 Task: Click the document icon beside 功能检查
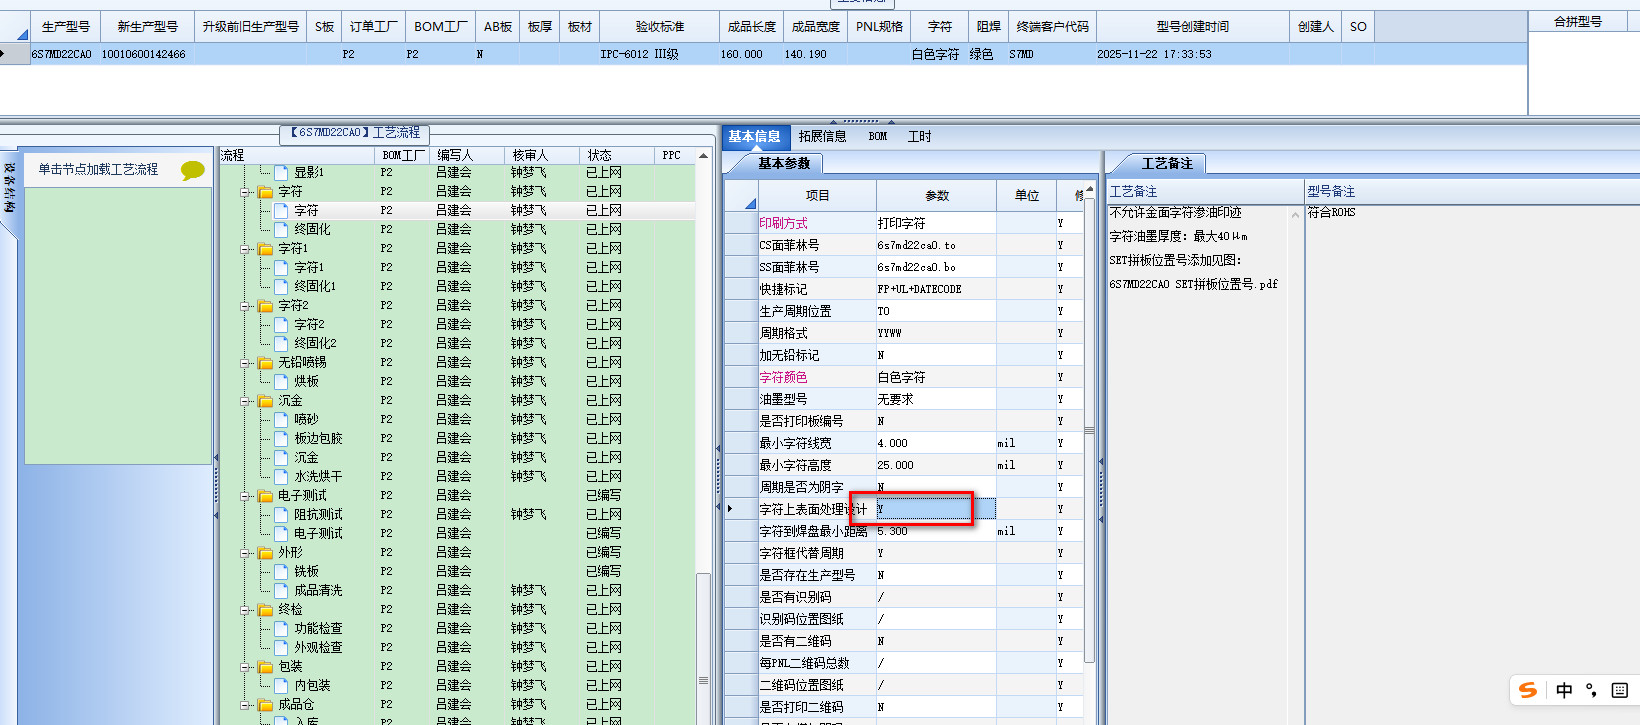pyautogui.click(x=281, y=628)
